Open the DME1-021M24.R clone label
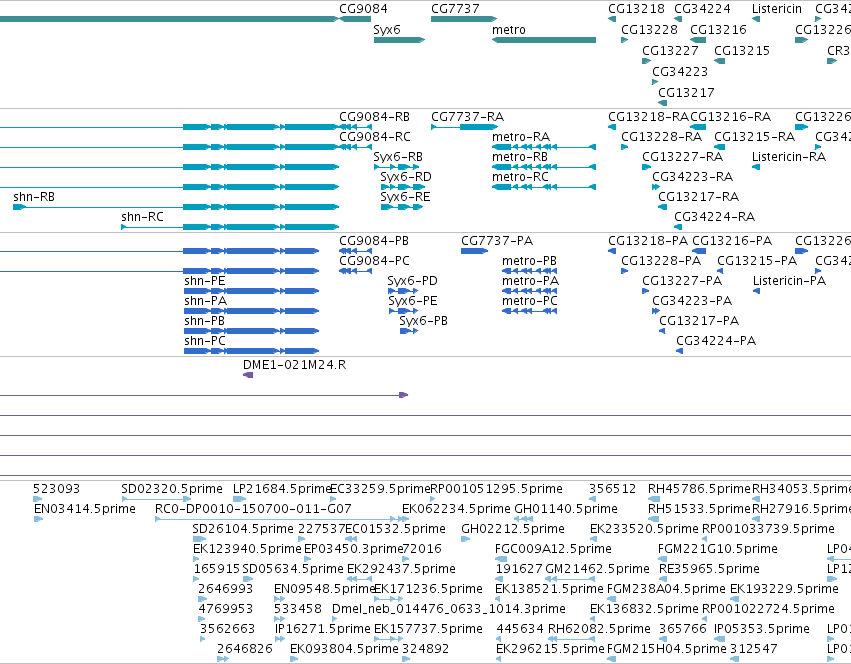Image resolution: width=851 pixels, height=664 pixels. click(295, 365)
